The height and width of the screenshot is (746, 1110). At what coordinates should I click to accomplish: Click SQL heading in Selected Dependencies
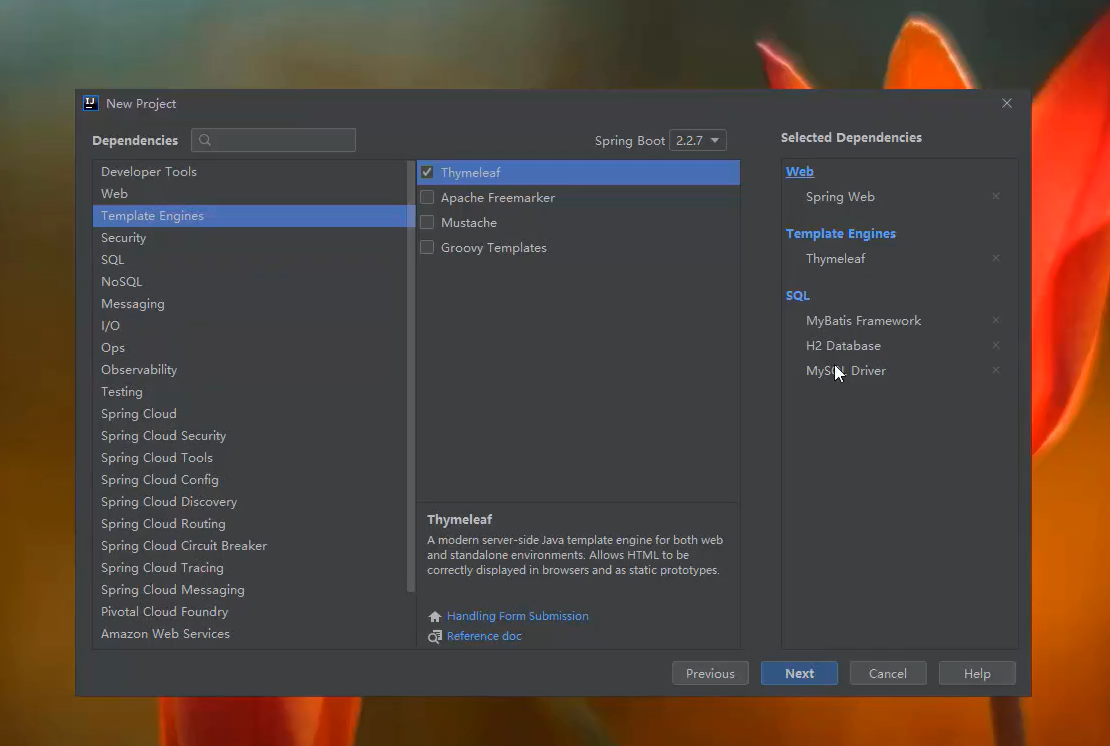(x=797, y=296)
